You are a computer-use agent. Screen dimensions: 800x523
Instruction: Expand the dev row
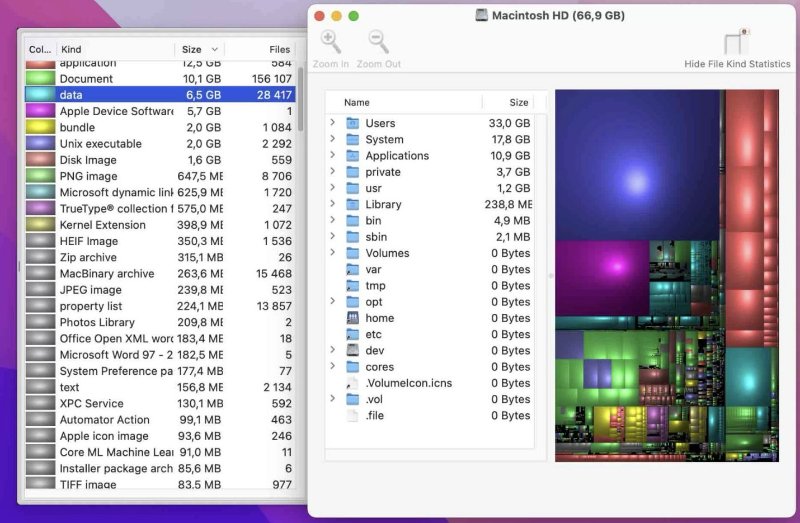[333, 350]
